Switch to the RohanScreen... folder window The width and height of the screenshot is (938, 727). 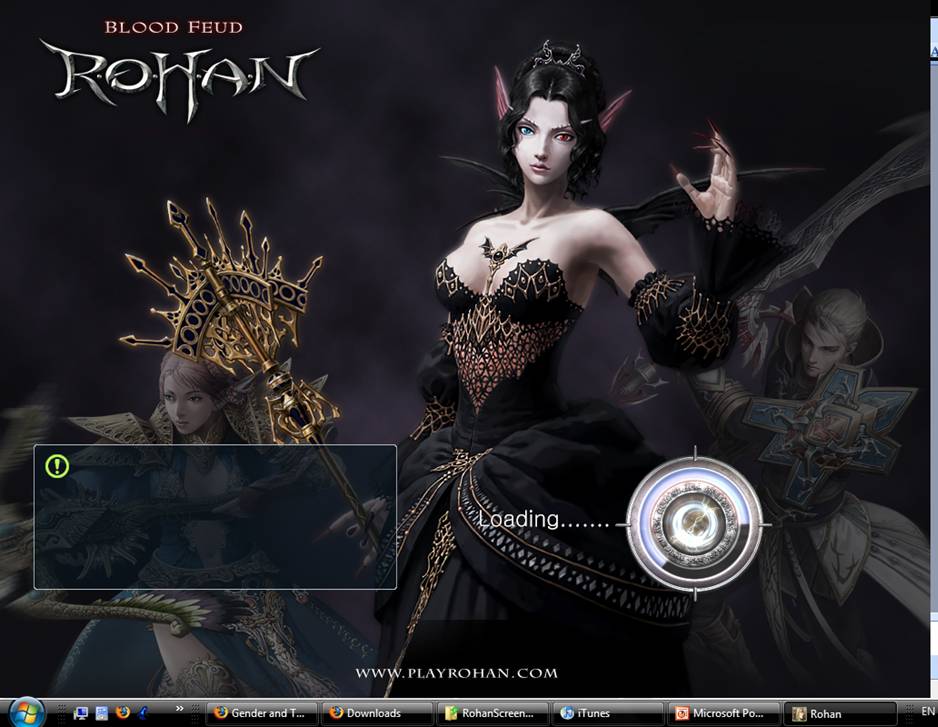click(492, 713)
